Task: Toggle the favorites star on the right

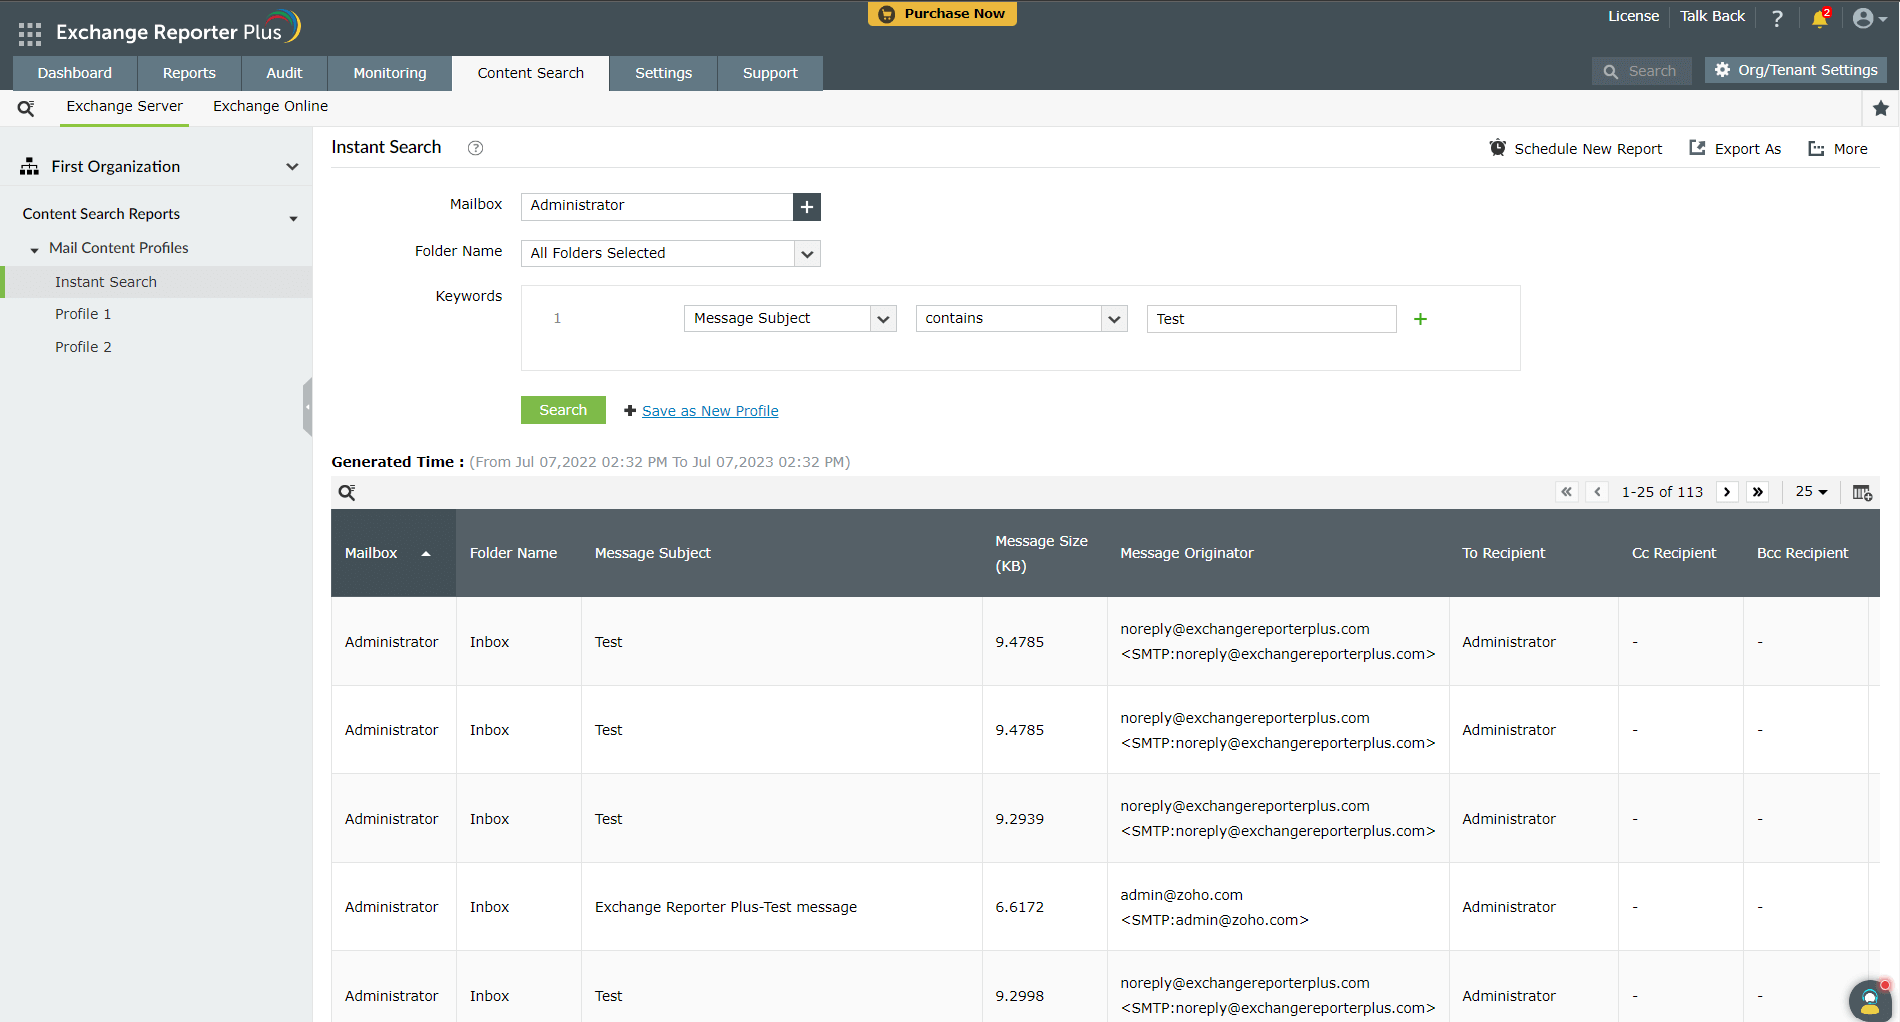Action: pos(1882,108)
